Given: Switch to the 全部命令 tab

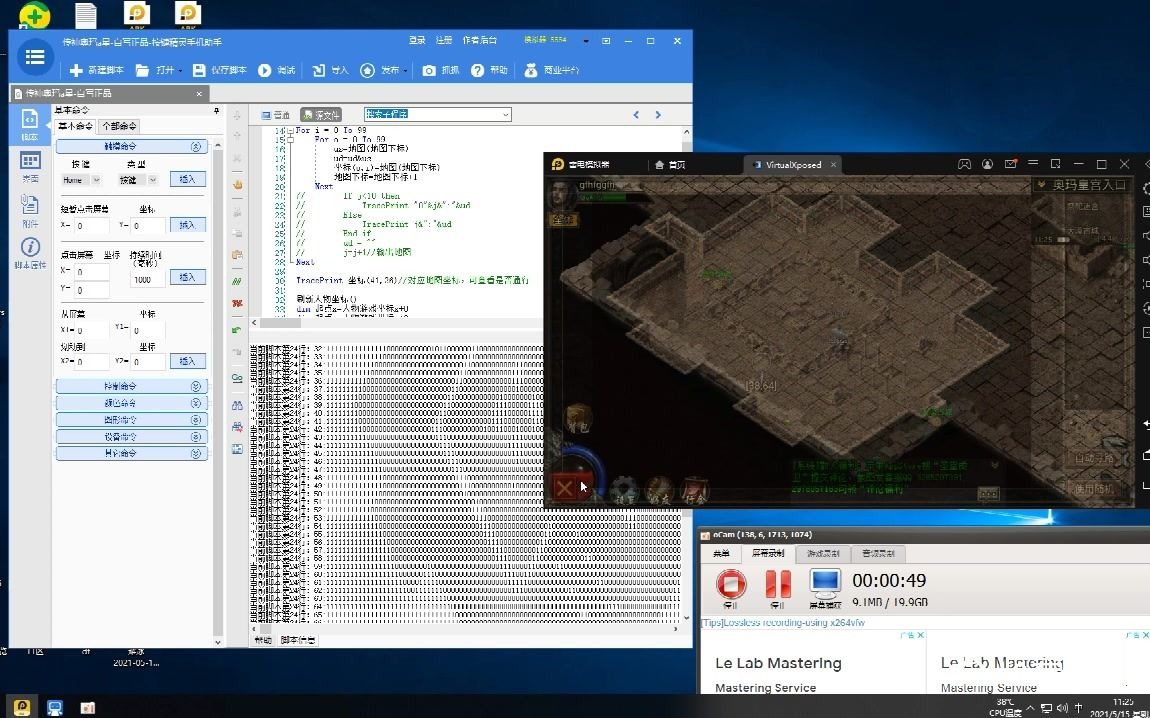Looking at the screenshot, I should click(119, 126).
